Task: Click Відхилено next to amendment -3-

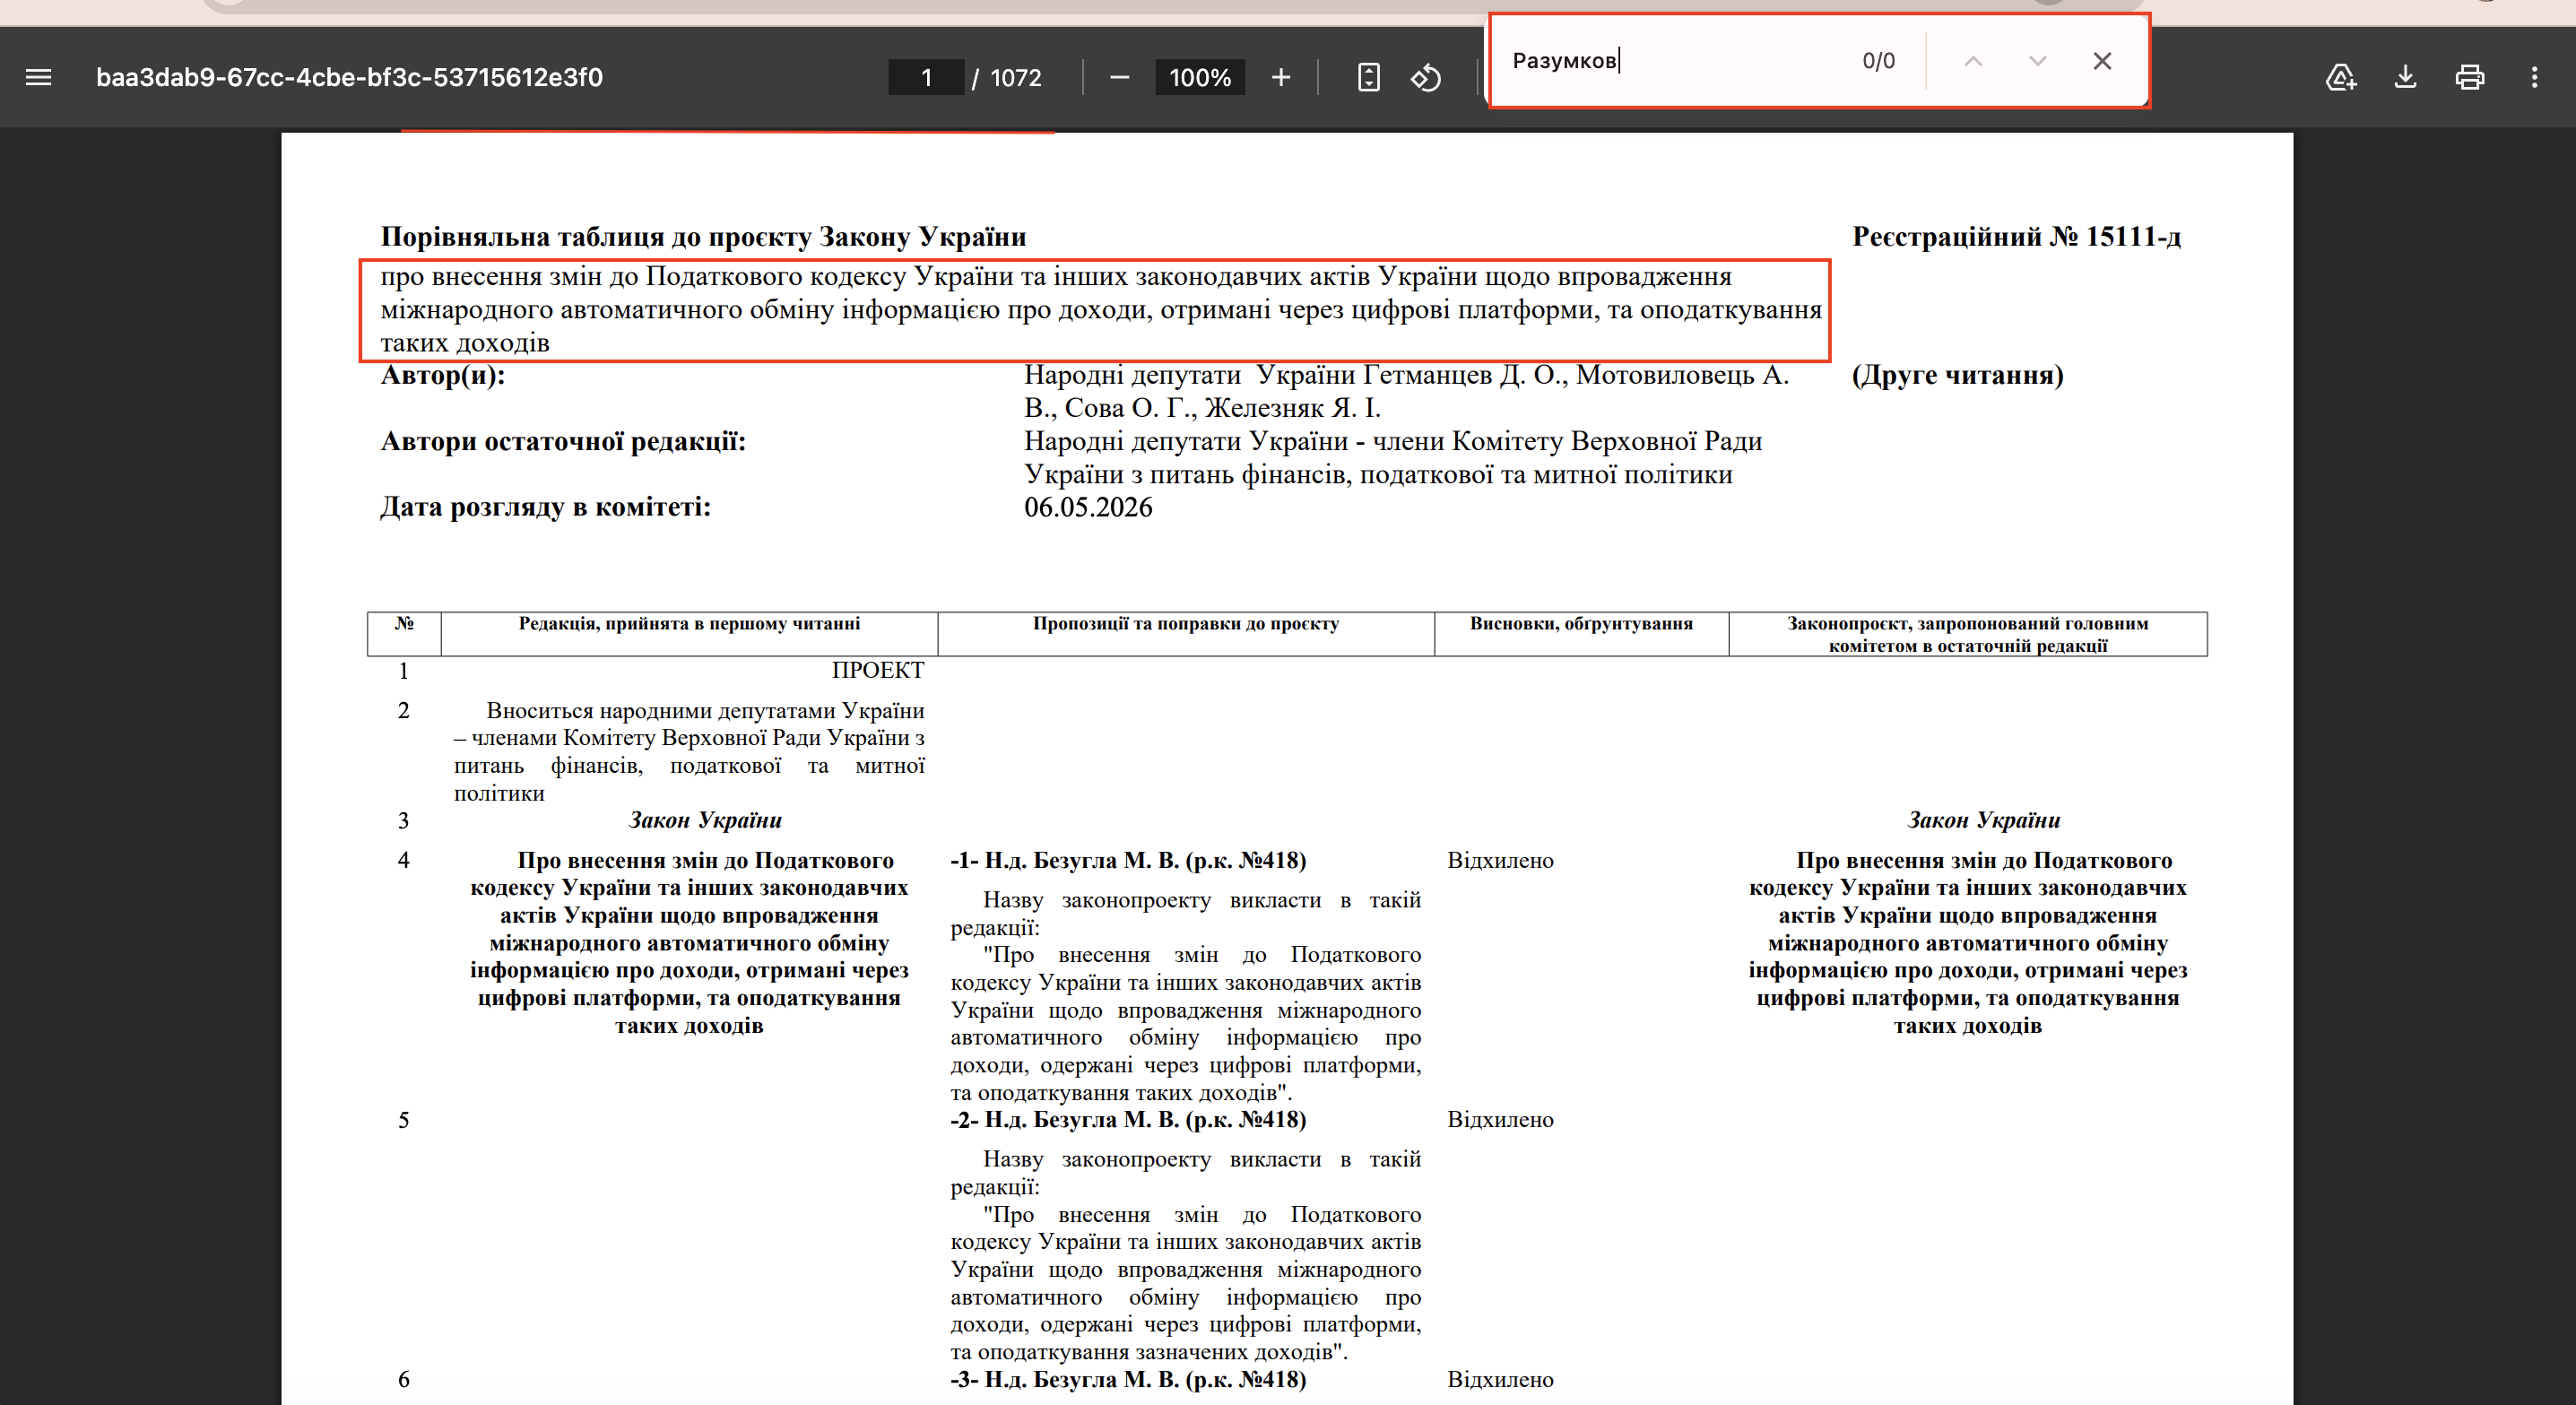Action: [1500, 1379]
